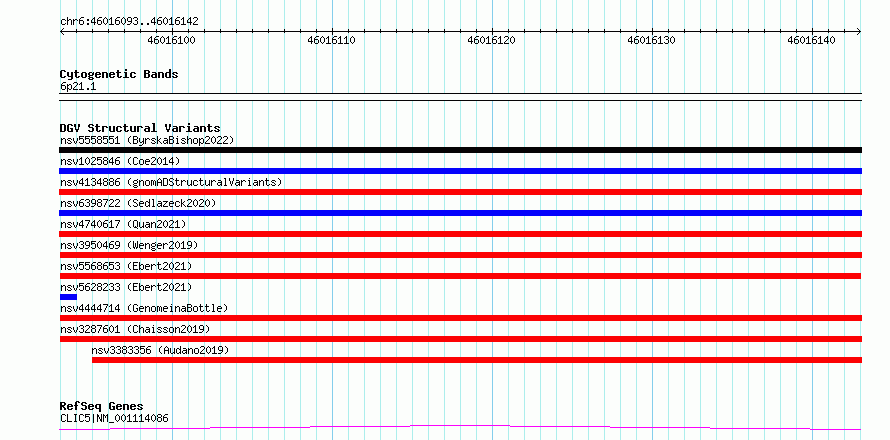This screenshot has width=890, height=440.
Task: Click ruler position 46016140
Action: (x=812, y=41)
